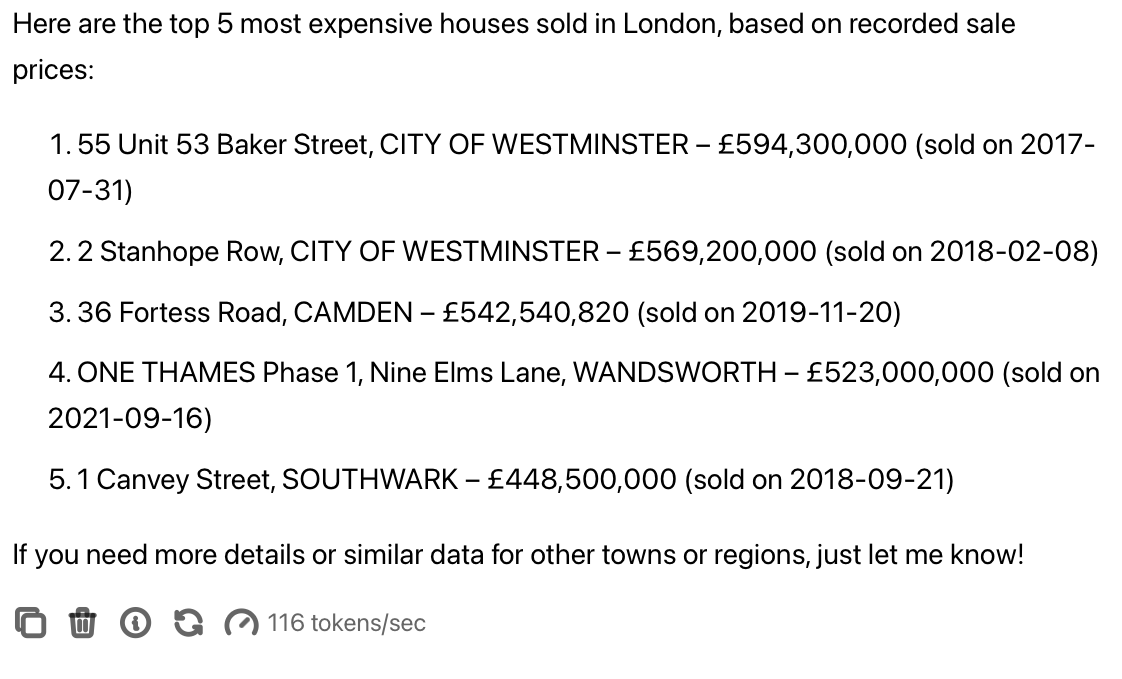Click the speedometer gauge icon
This screenshot has height=679, width=1122.
(x=241, y=623)
